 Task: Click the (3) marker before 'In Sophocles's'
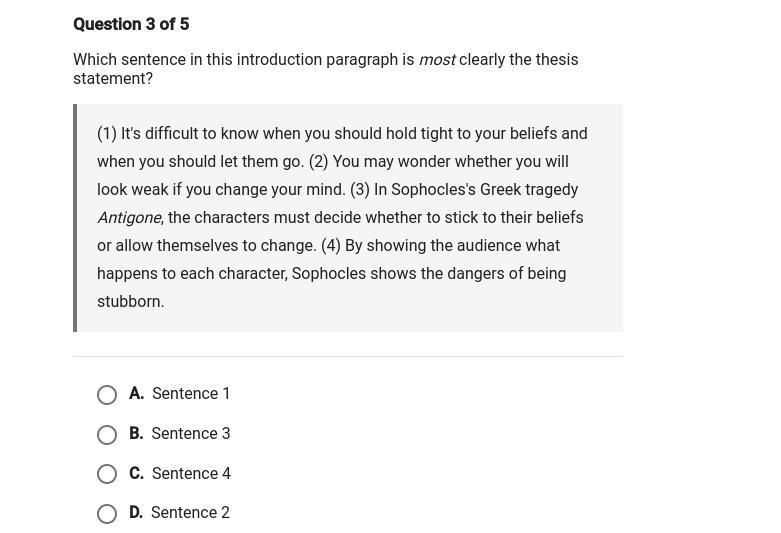[x=360, y=189]
